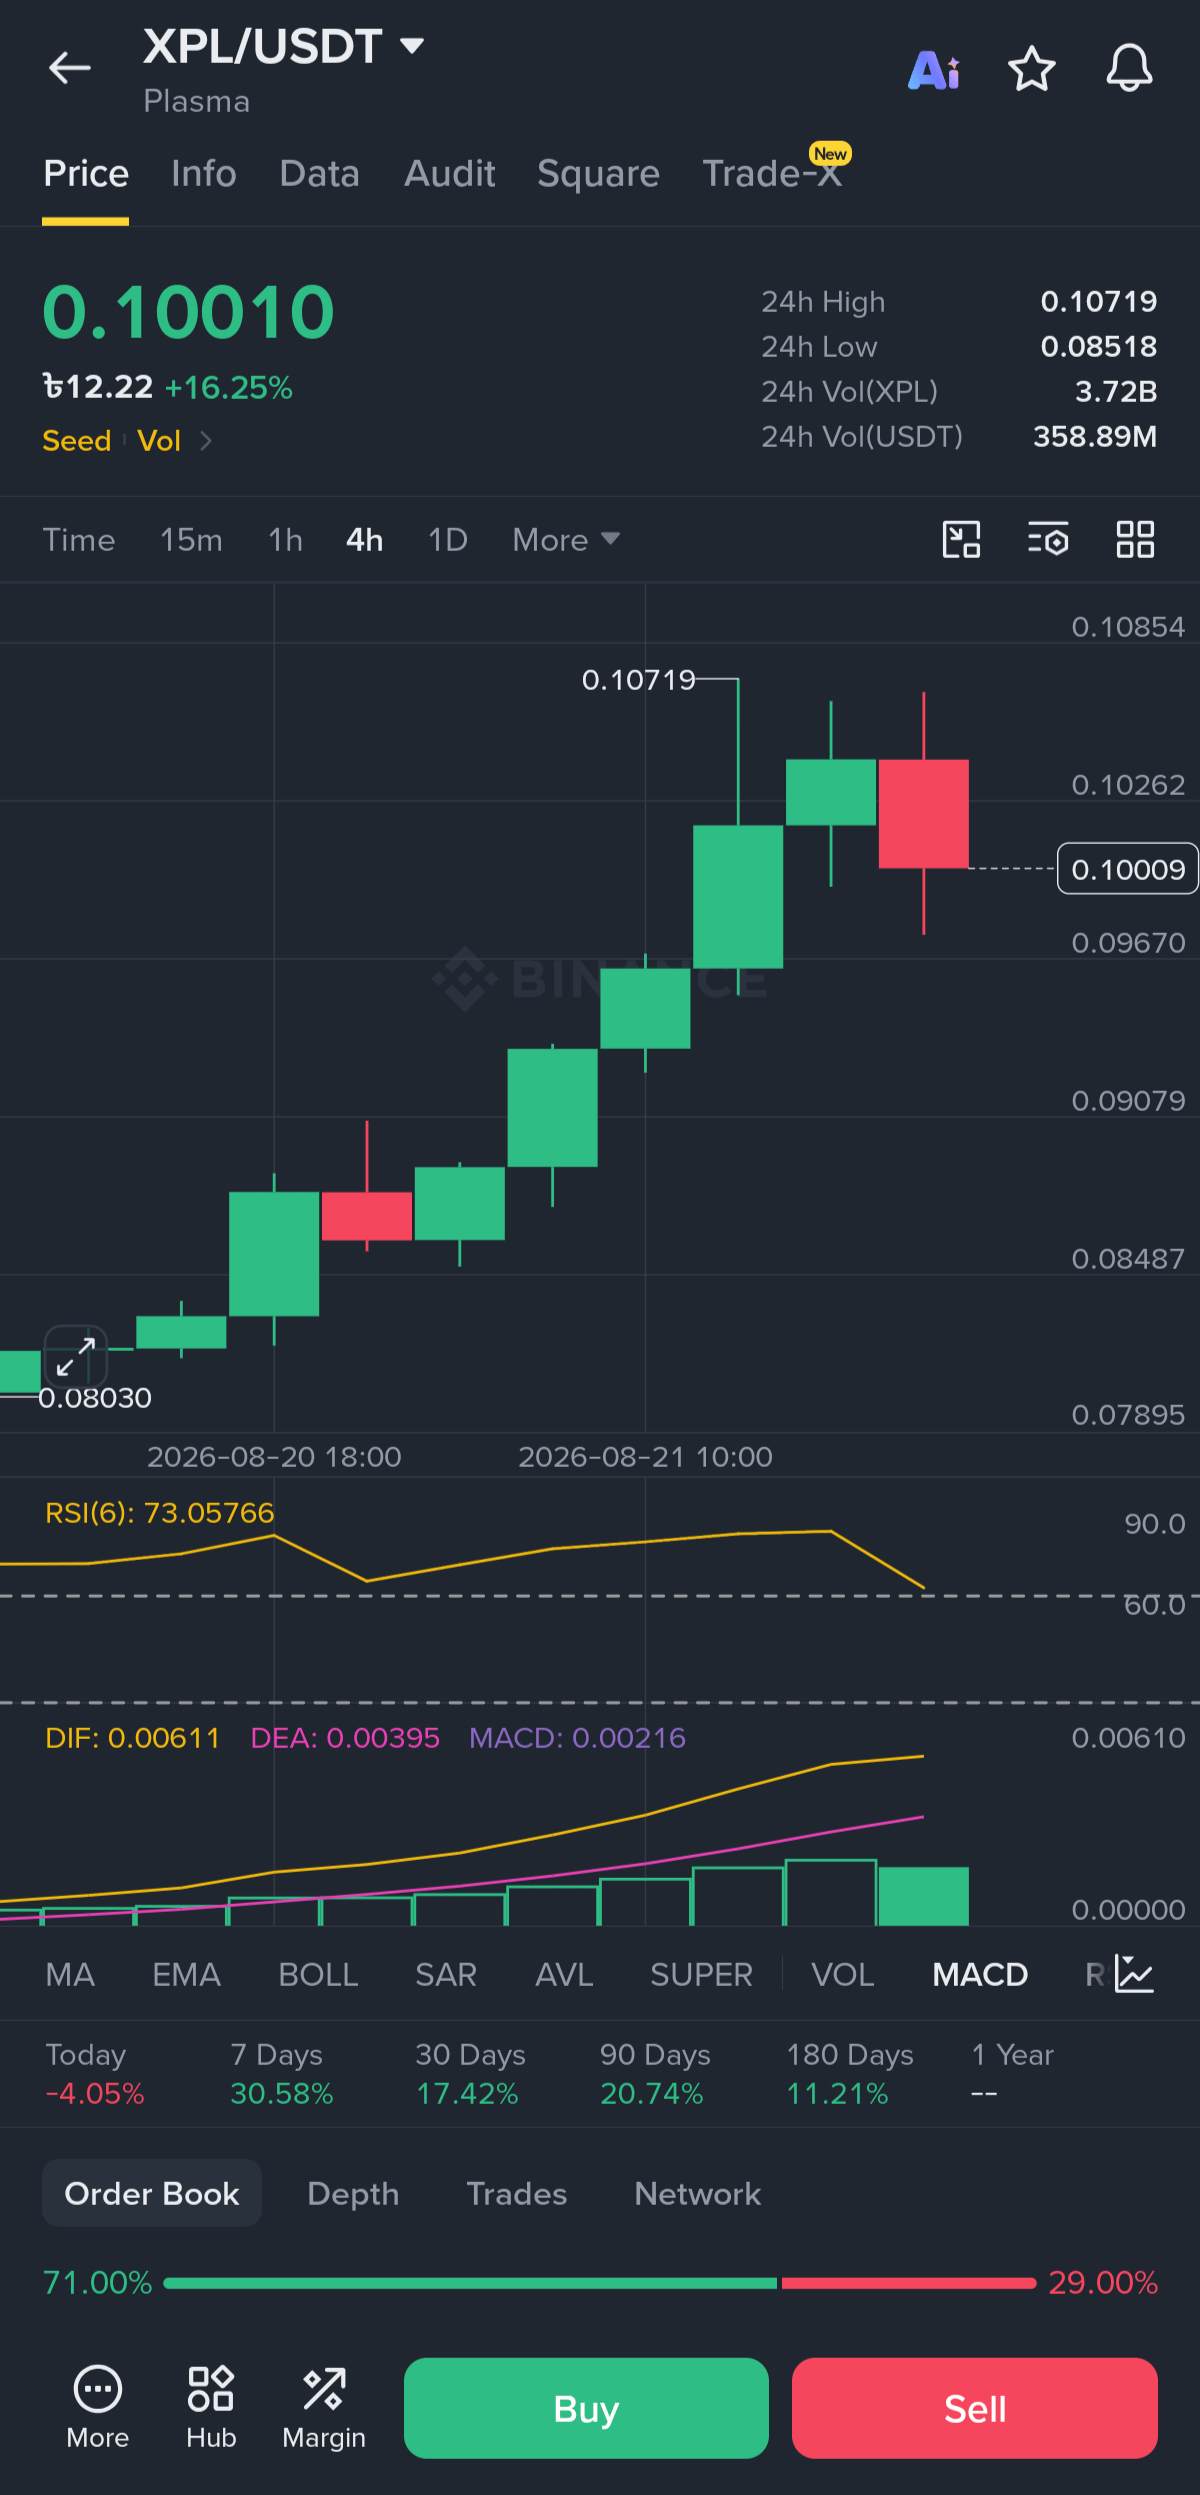Viewport: 1200px width, 2495px height.
Task: Select the 1h interval
Action: click(x=285, y=540)
